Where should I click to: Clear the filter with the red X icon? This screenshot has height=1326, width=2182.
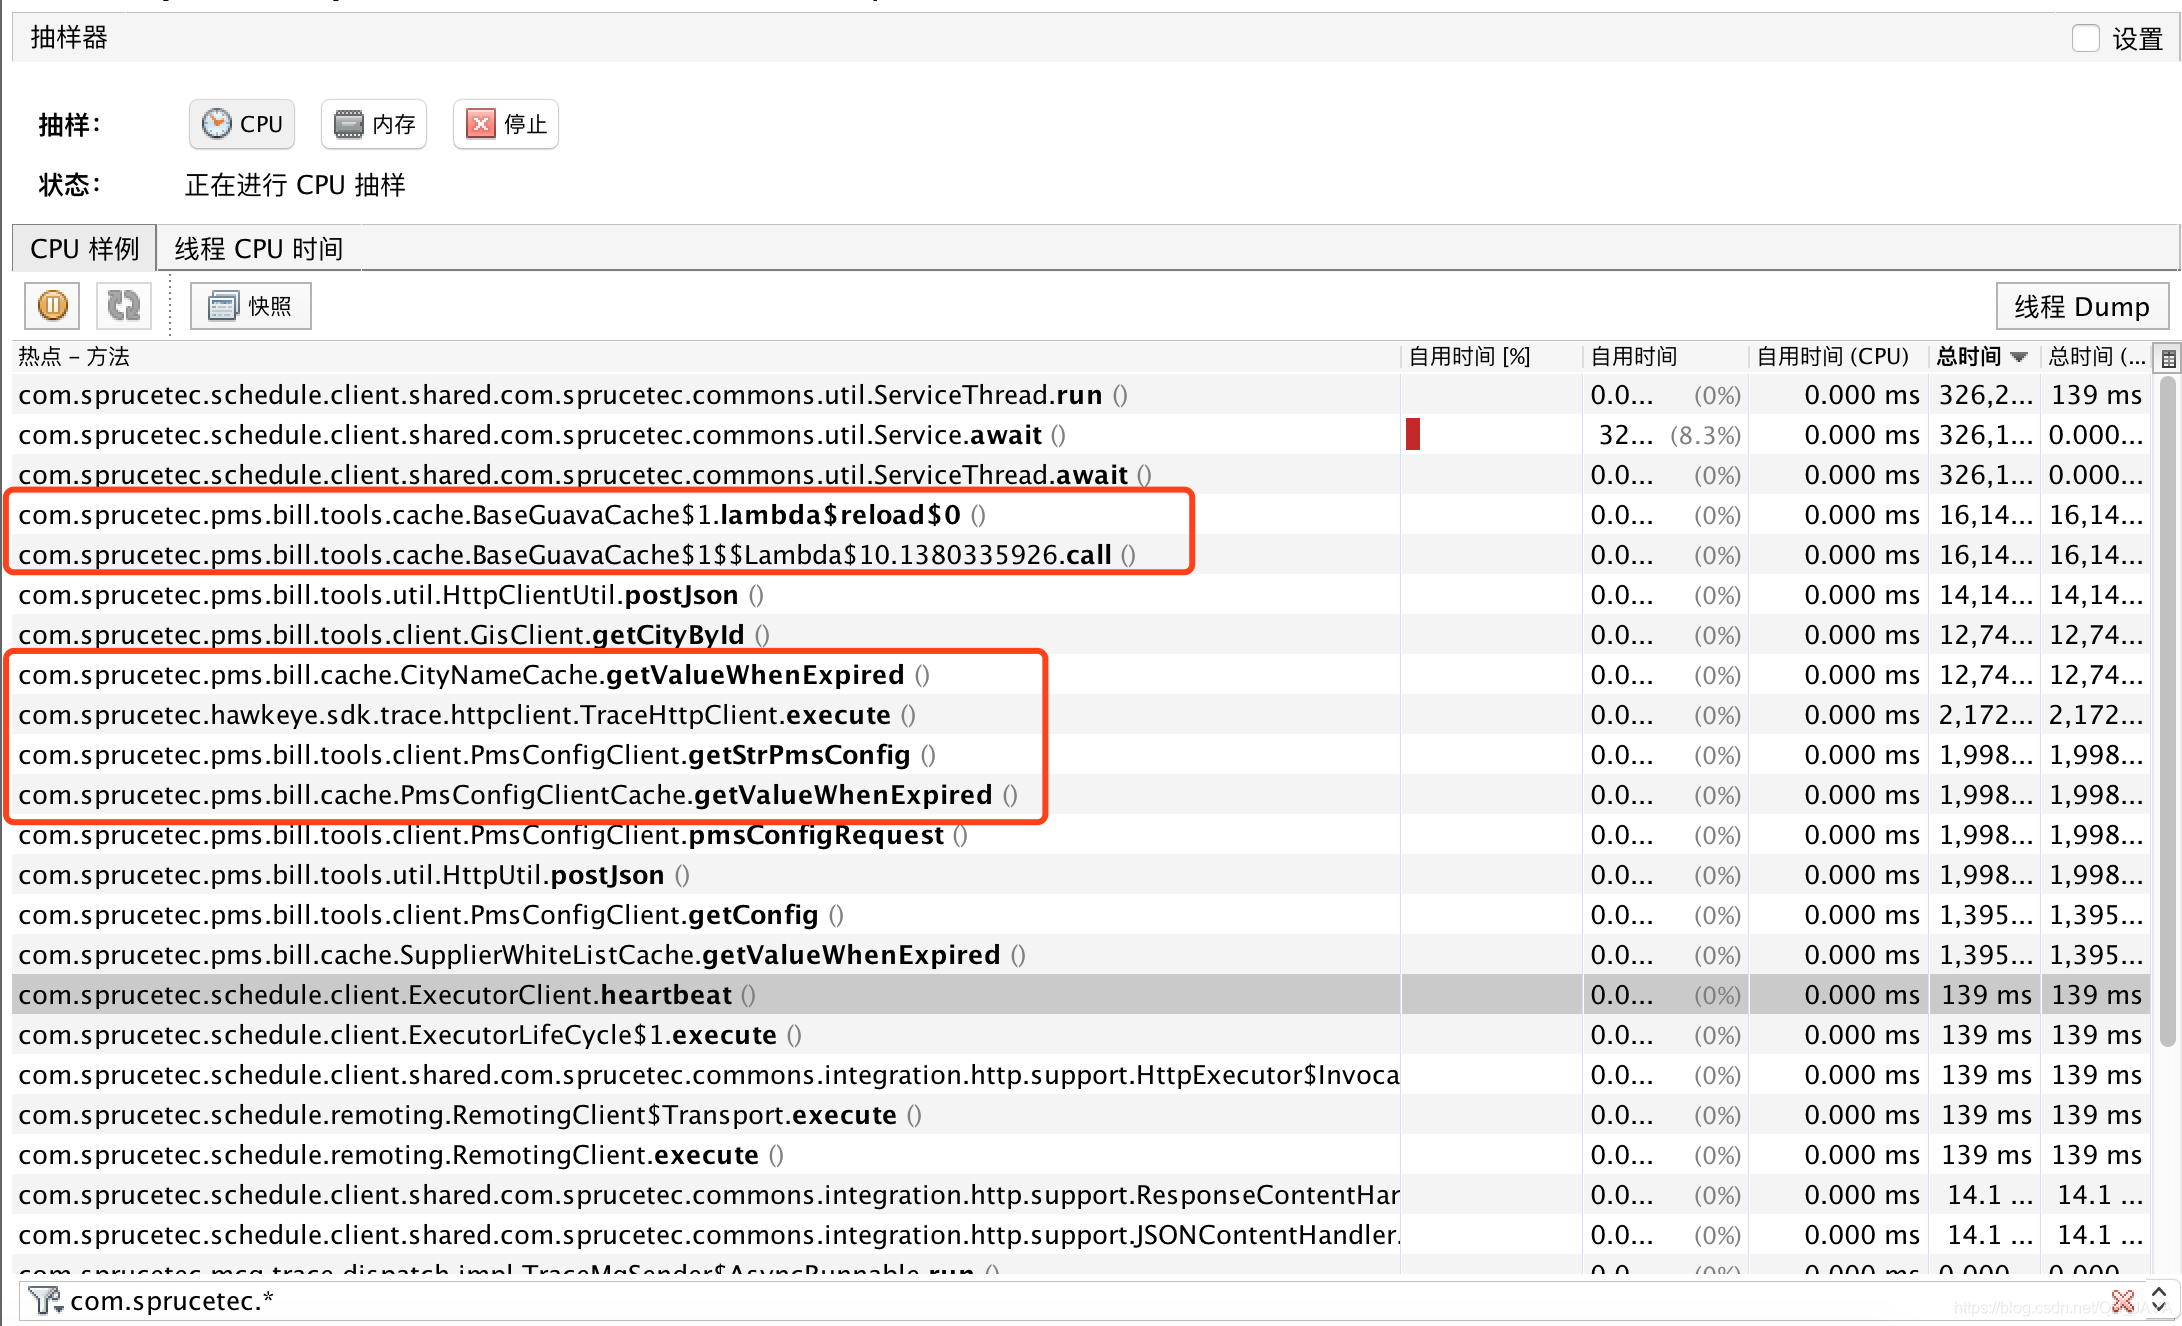pos(2122,1301)
